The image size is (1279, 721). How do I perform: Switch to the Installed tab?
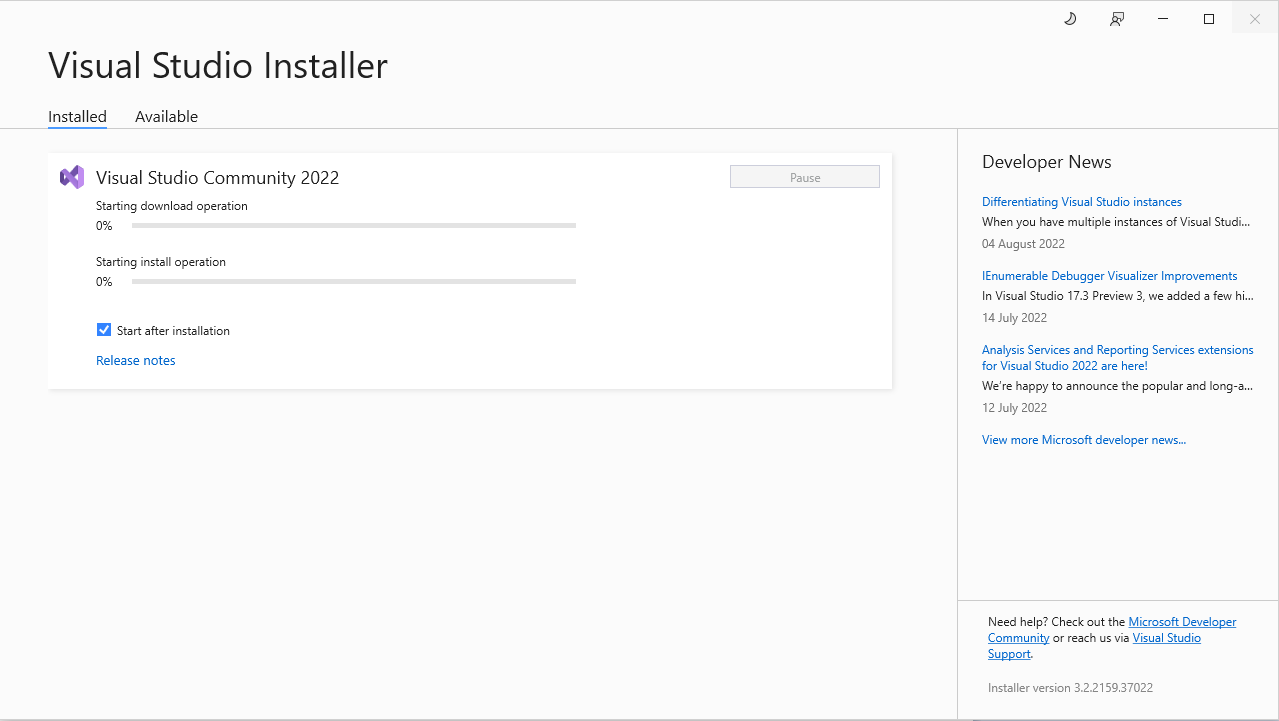tap(77, 116)
